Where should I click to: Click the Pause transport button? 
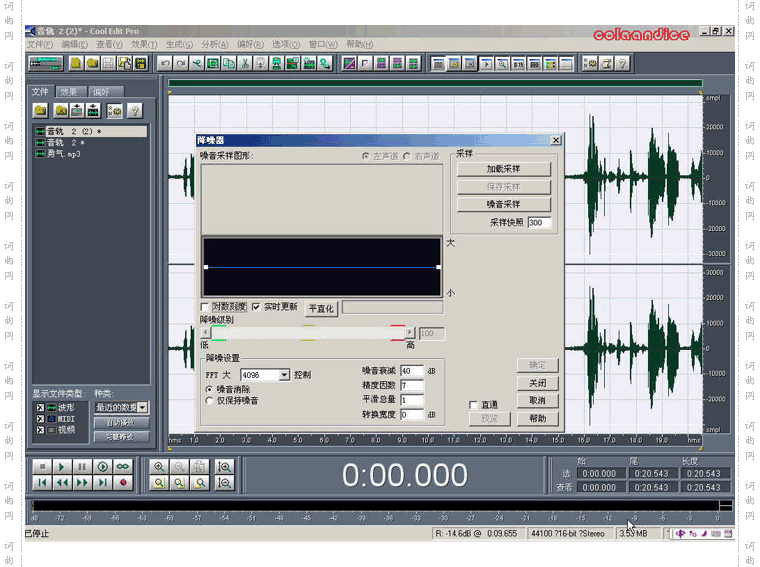point(82,467)
